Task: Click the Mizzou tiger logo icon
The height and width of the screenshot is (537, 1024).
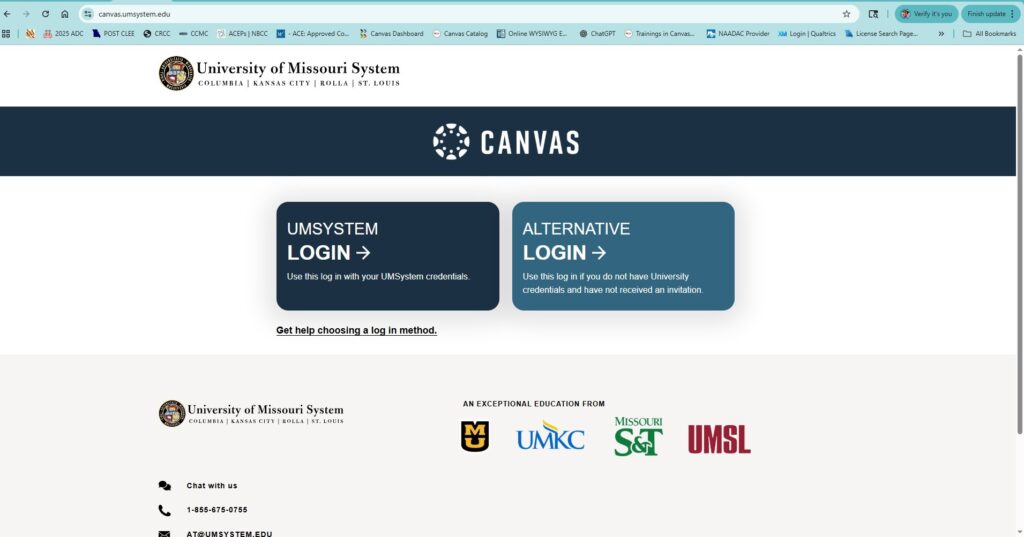Action: pyautogui.click(x=475, y=437)
